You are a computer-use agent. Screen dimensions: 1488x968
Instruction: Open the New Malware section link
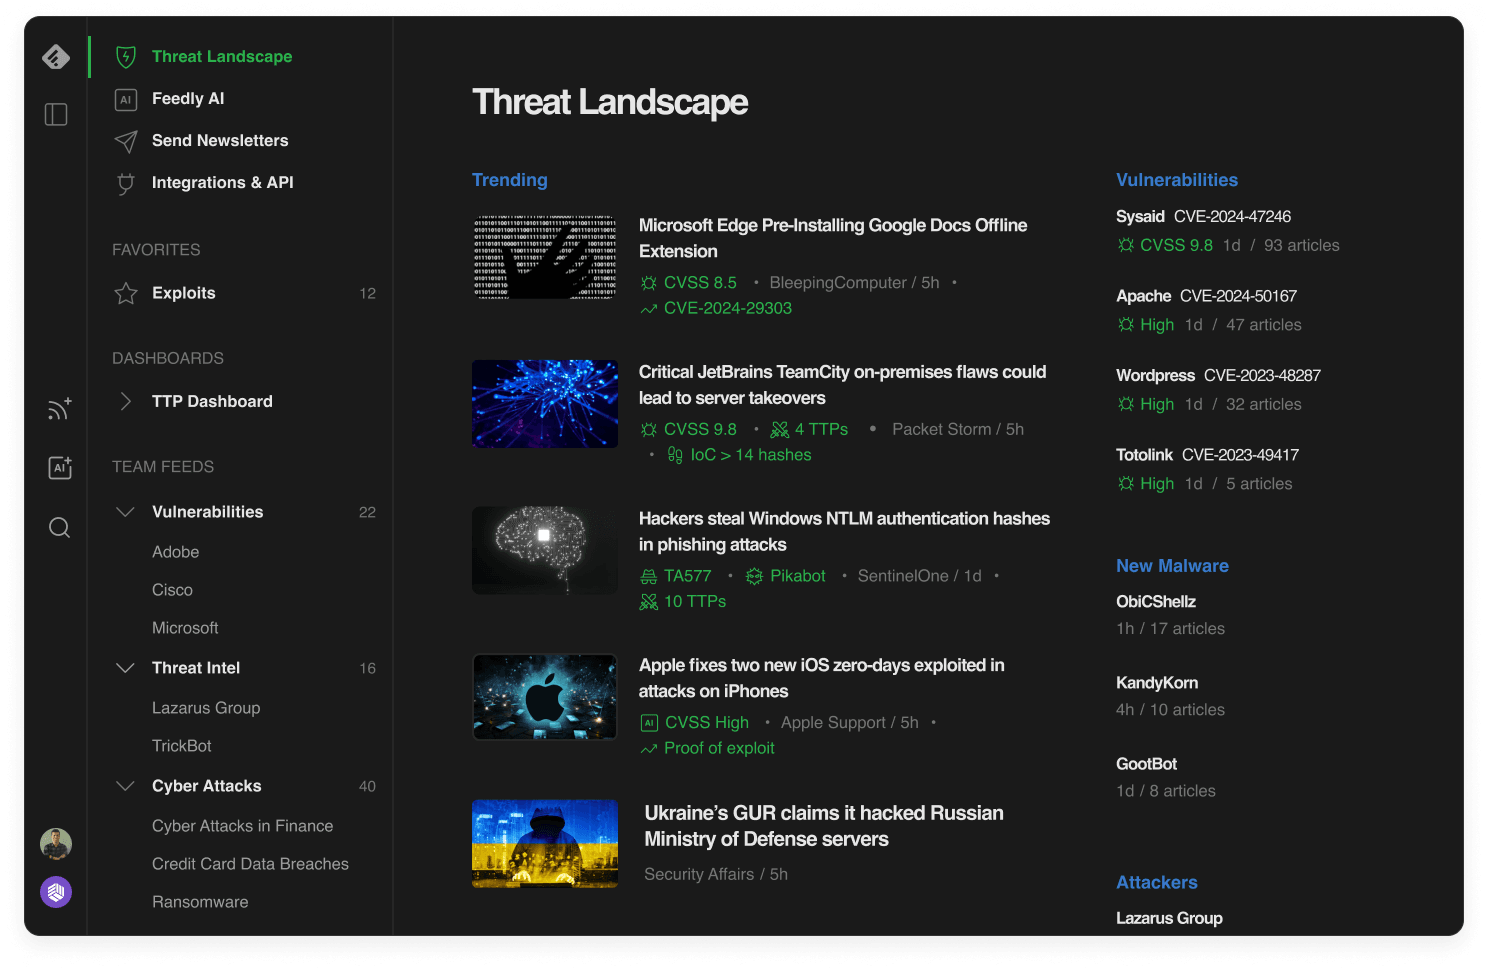[x=1172, y=566]
